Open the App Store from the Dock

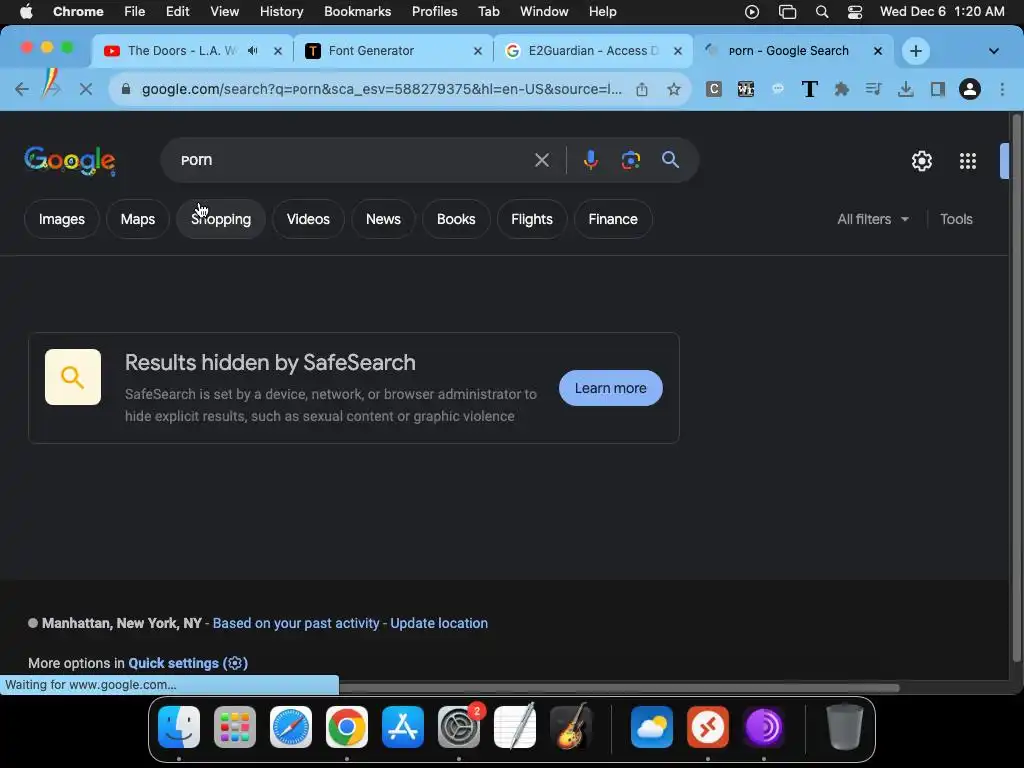403,727
